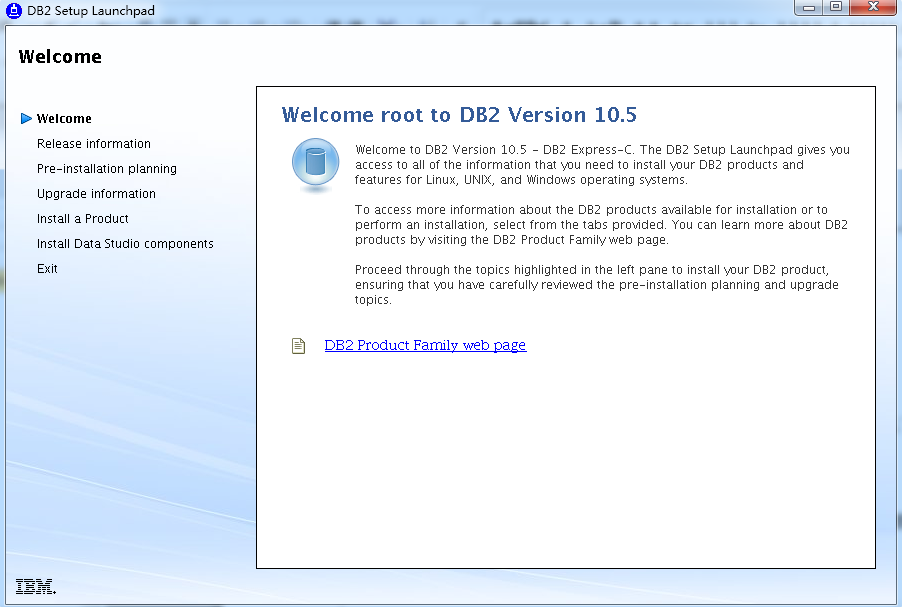Click the IBM logo
The width and height of the screenshot is (902, 607).
click(36, 586)
